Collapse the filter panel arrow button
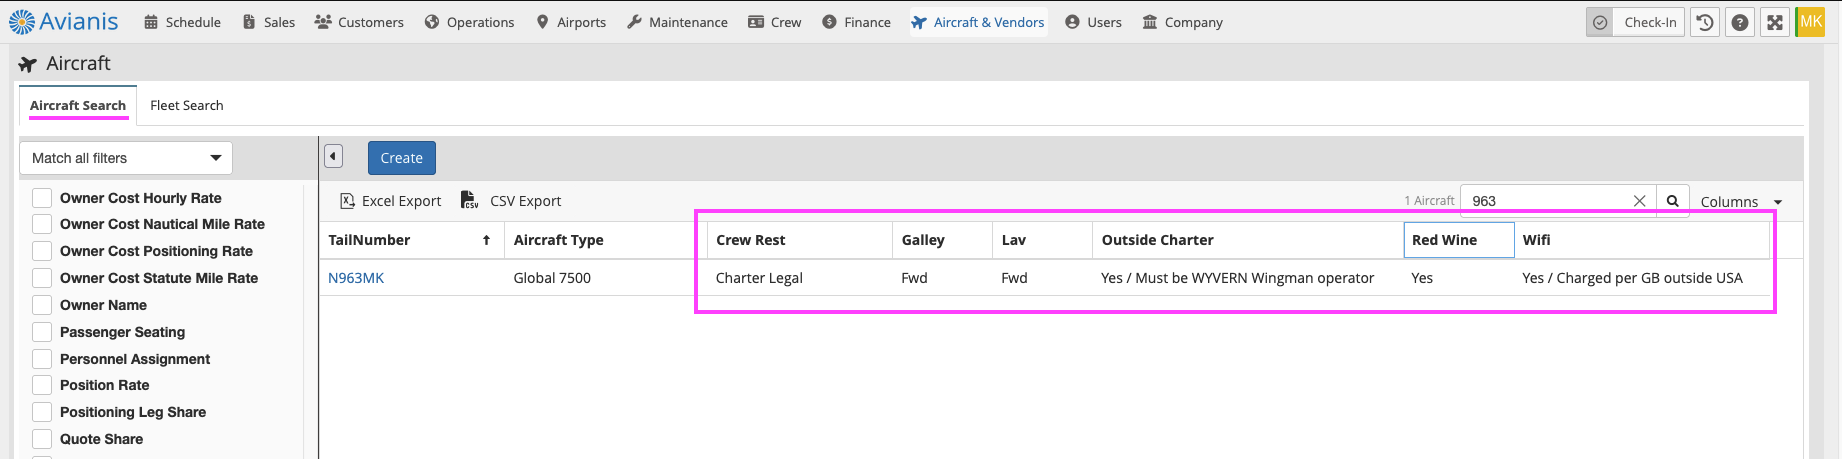Screen dimensions: 1842x459 coord(334,157)
